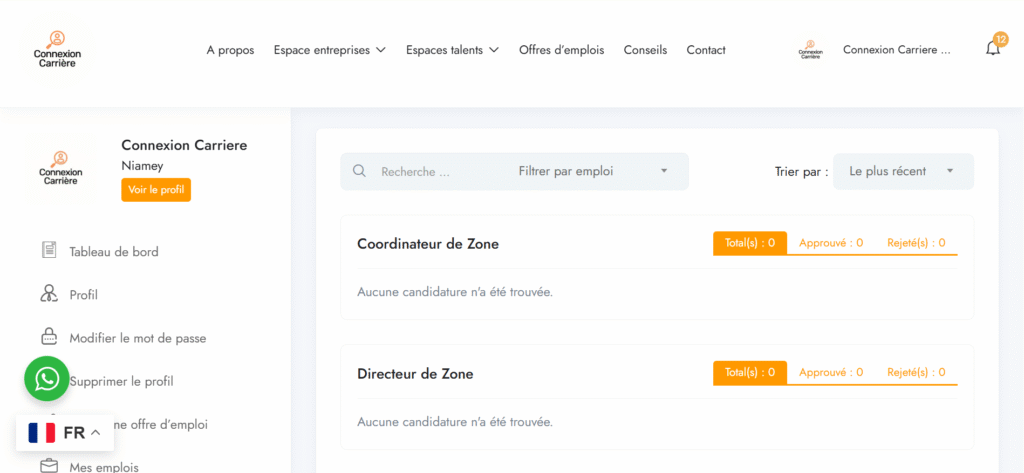Click the Connexion Carrière header logo
Viewport: 1024px width, 473px height.
(57, 50)
